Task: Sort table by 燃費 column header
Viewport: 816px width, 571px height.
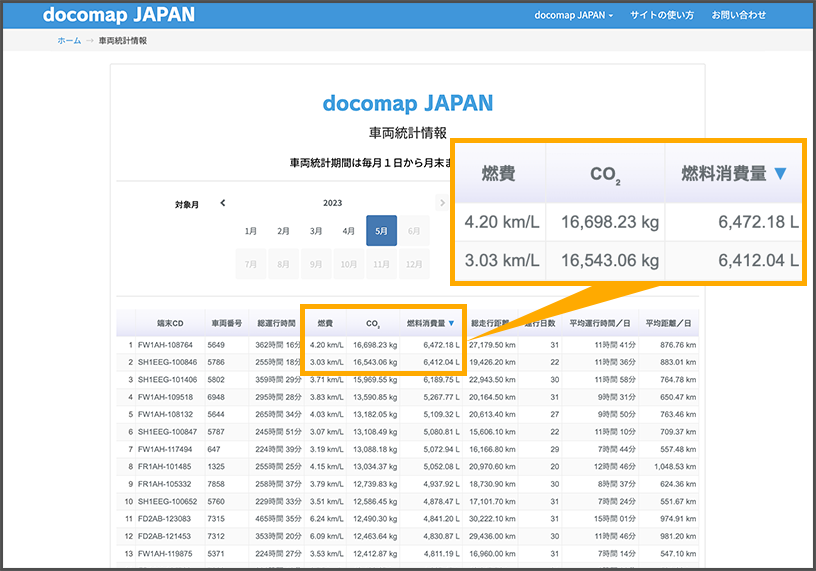Action: [325, 323]
